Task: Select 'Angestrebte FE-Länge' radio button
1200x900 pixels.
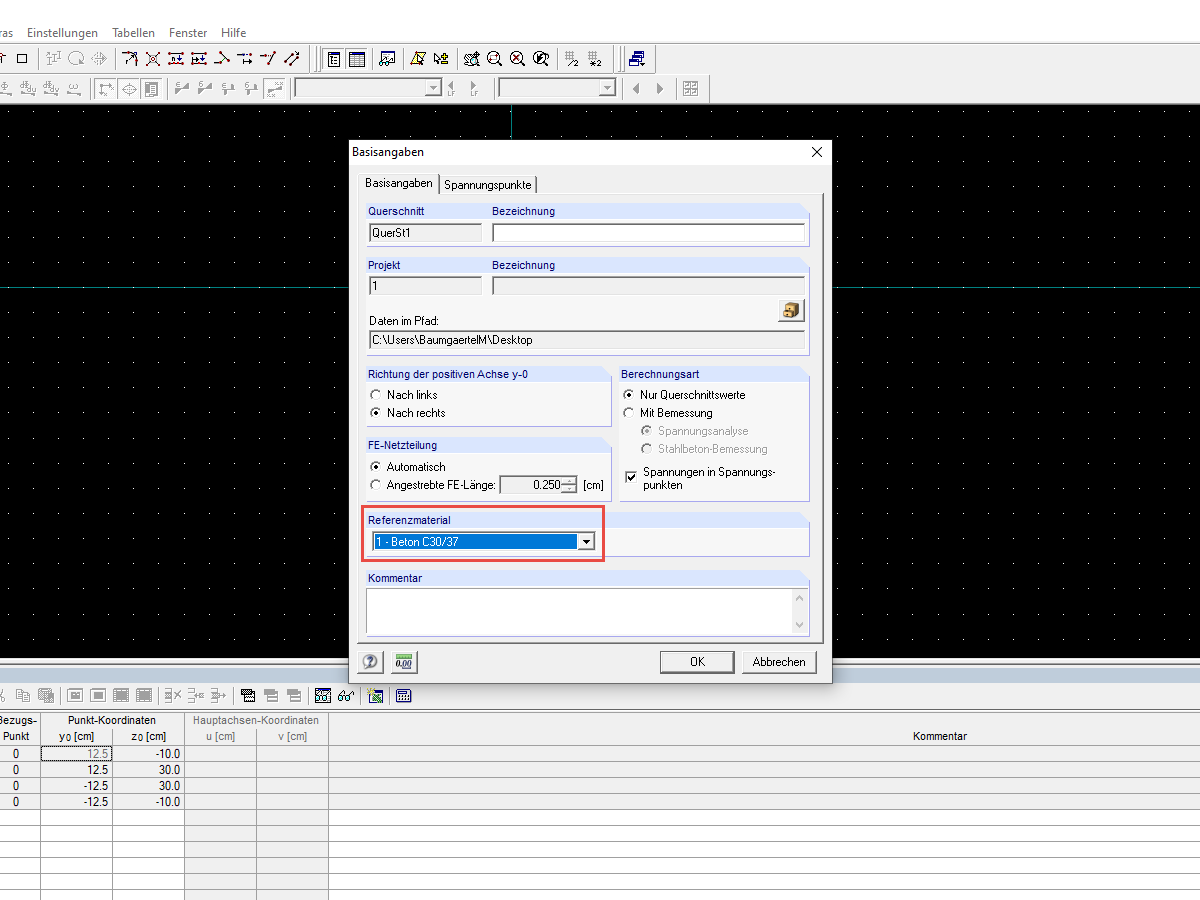Action: tap(376, 485)
